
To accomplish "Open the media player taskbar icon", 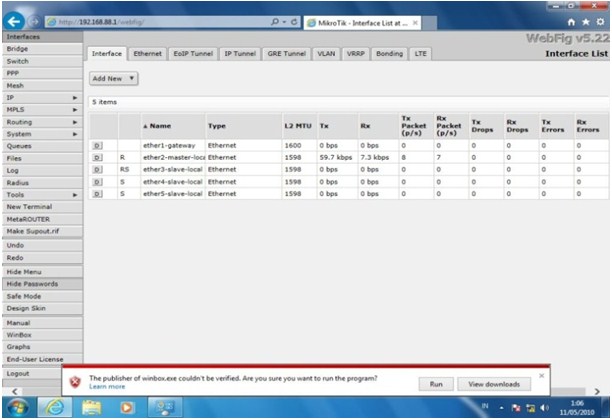I will [126, 408].
